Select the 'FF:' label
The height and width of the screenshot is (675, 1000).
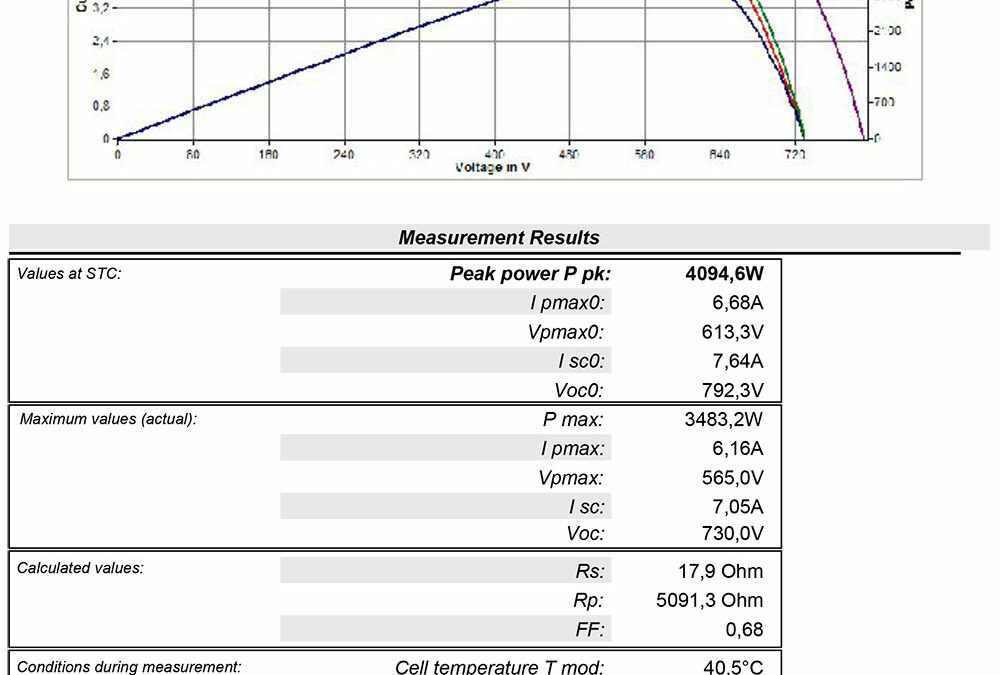pos(589,630)
